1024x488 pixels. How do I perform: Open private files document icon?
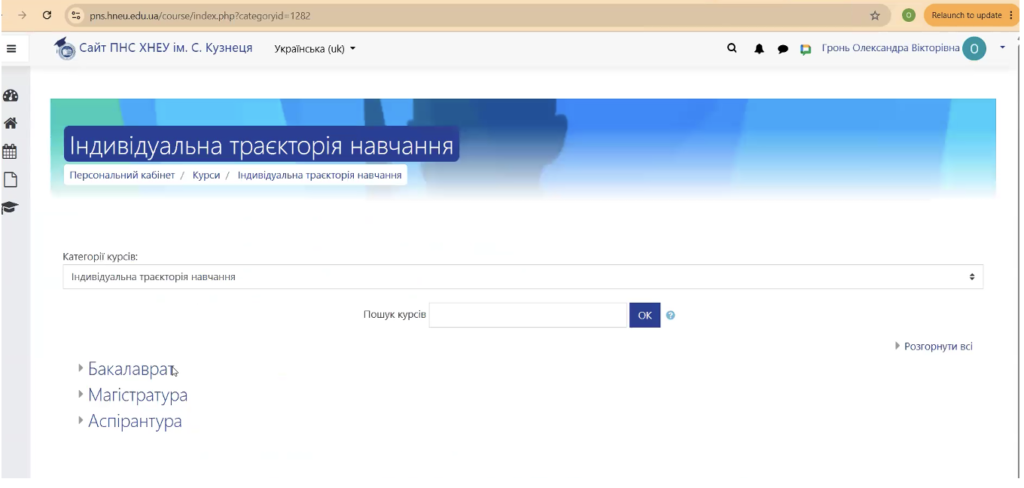coord(10,180)
